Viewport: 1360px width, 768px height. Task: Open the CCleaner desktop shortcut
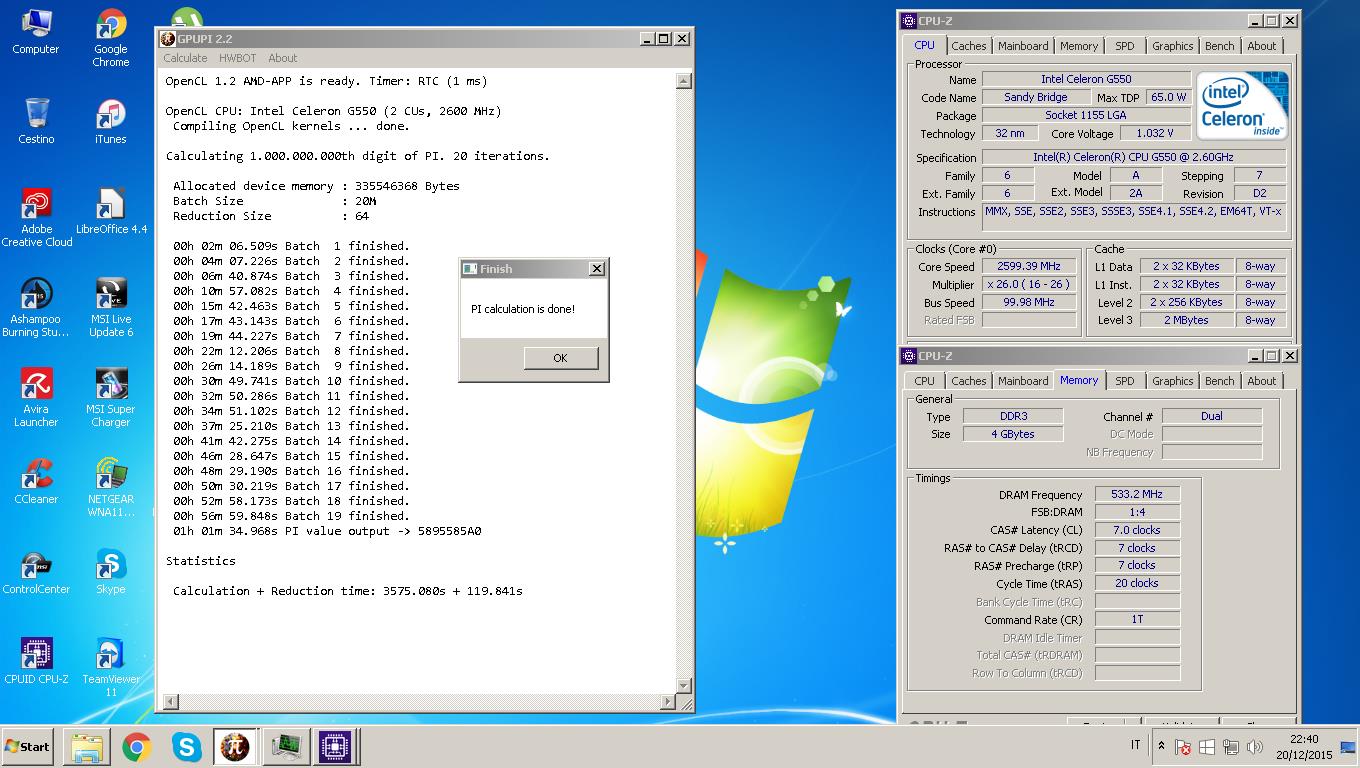pos(36,481)
